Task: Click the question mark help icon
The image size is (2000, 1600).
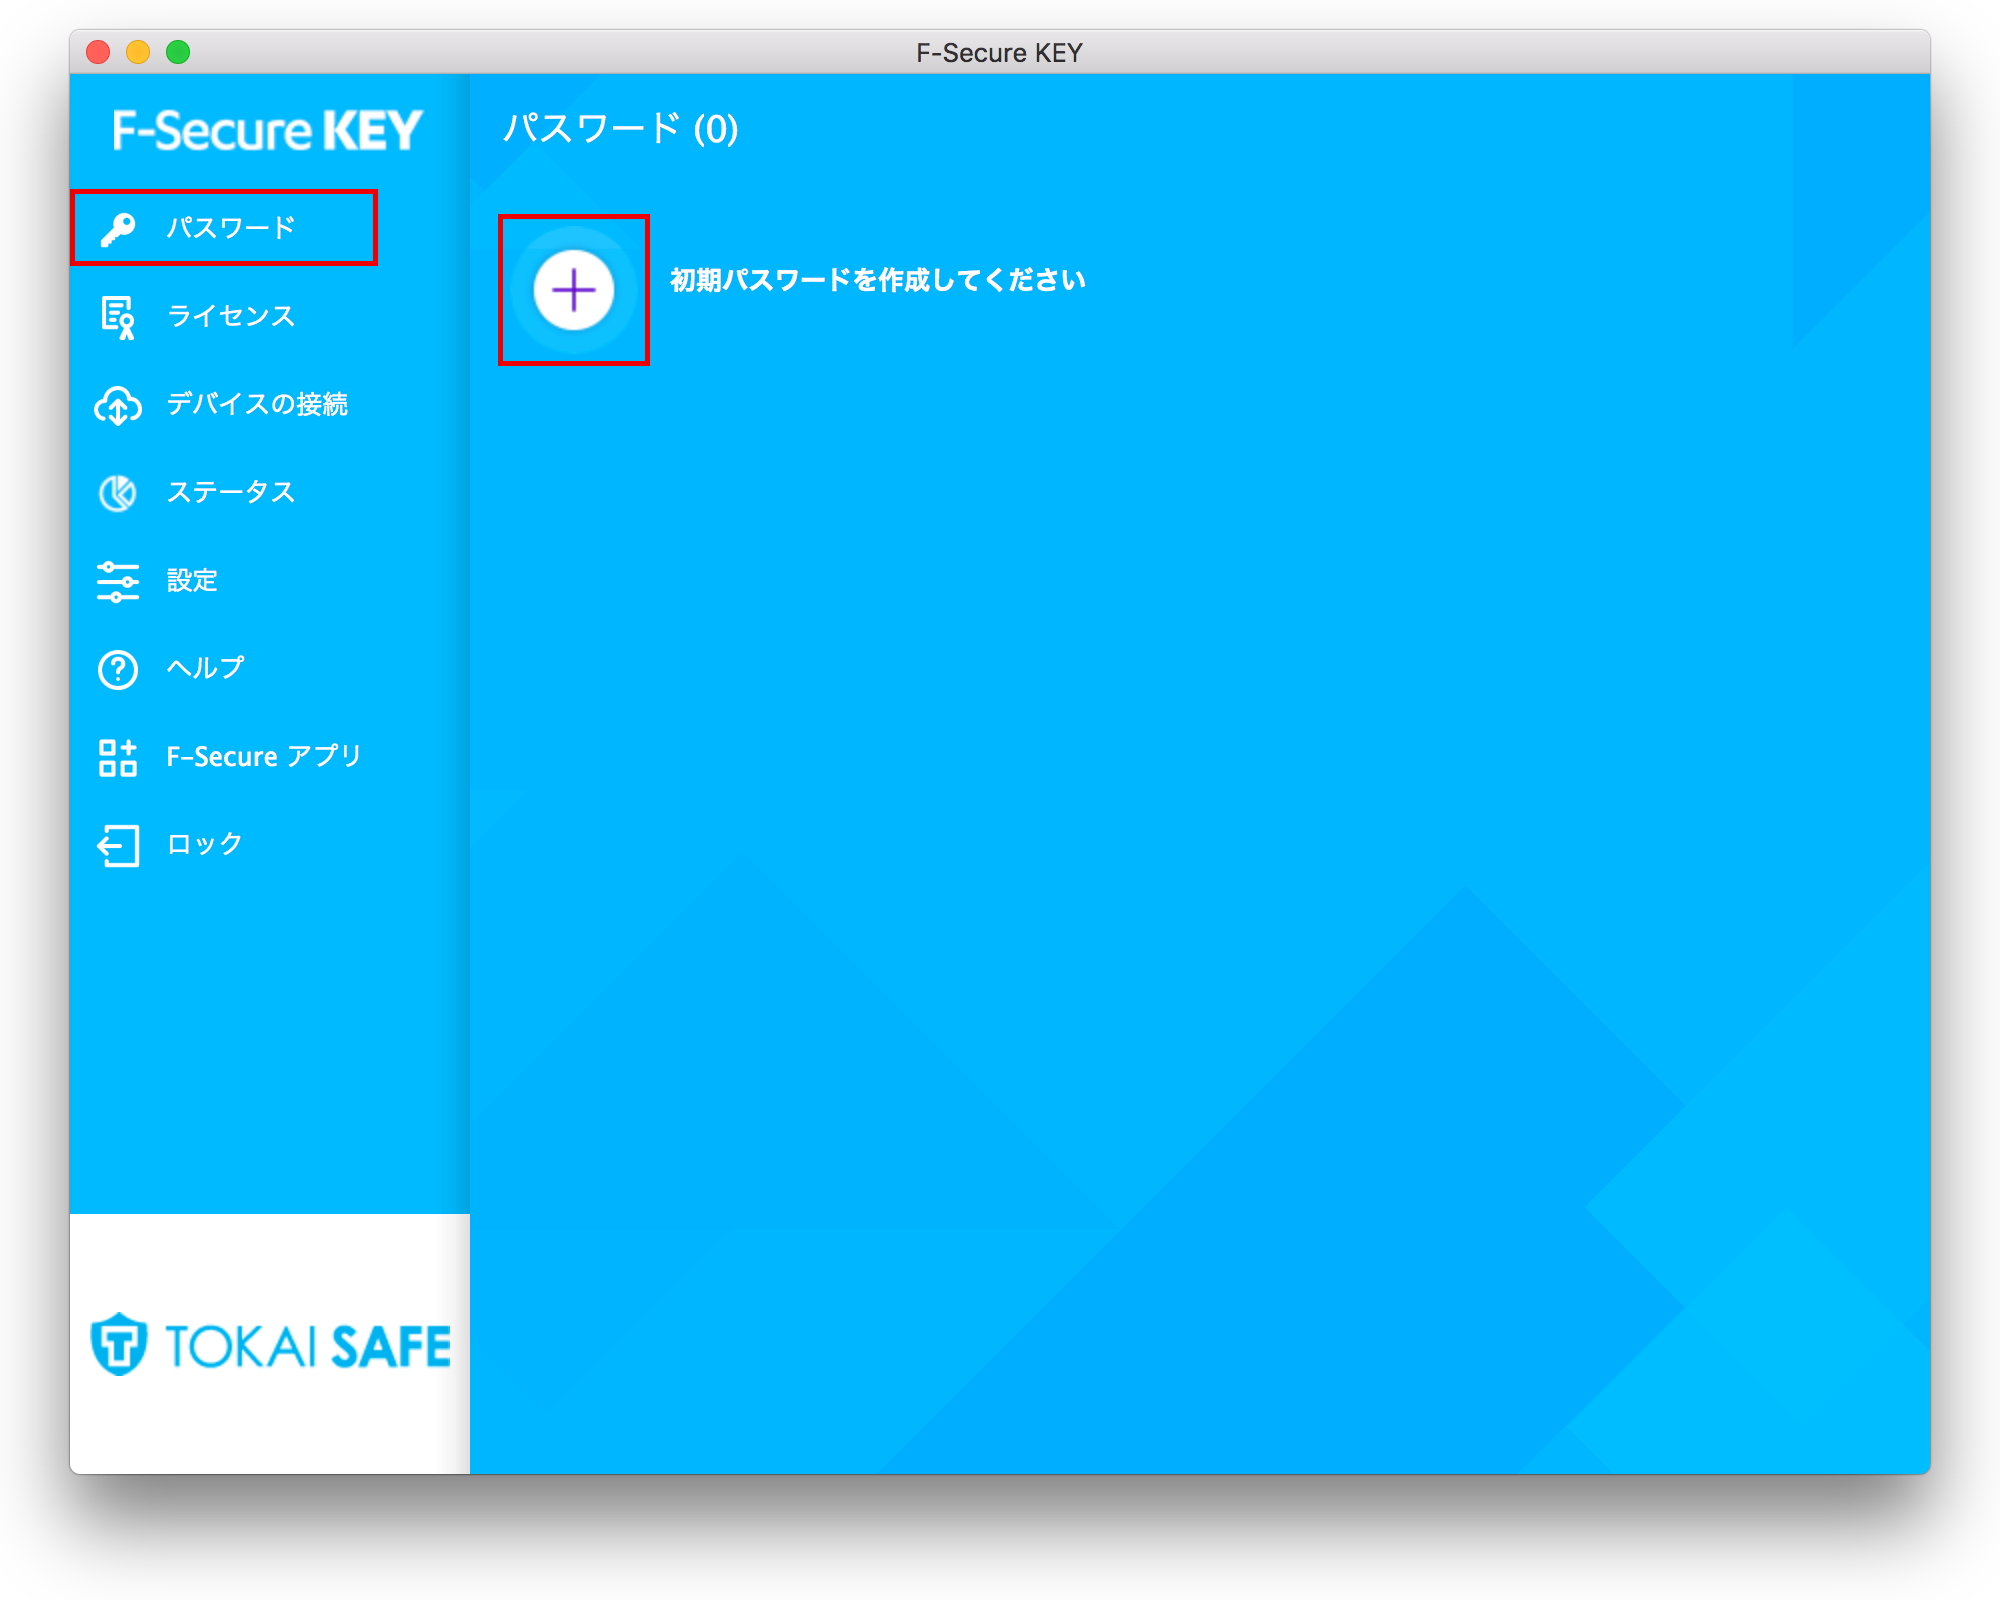Action: (x=118, y=669)
